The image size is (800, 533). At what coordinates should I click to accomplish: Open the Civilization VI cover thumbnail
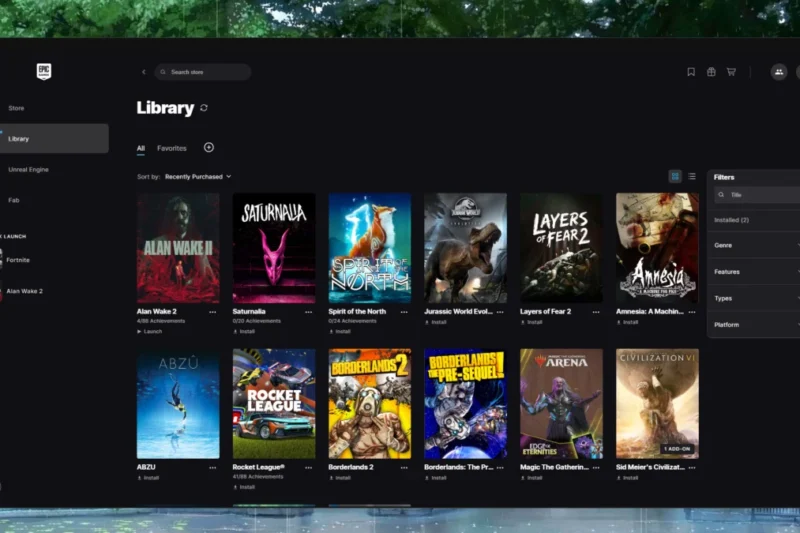(657, 404)
